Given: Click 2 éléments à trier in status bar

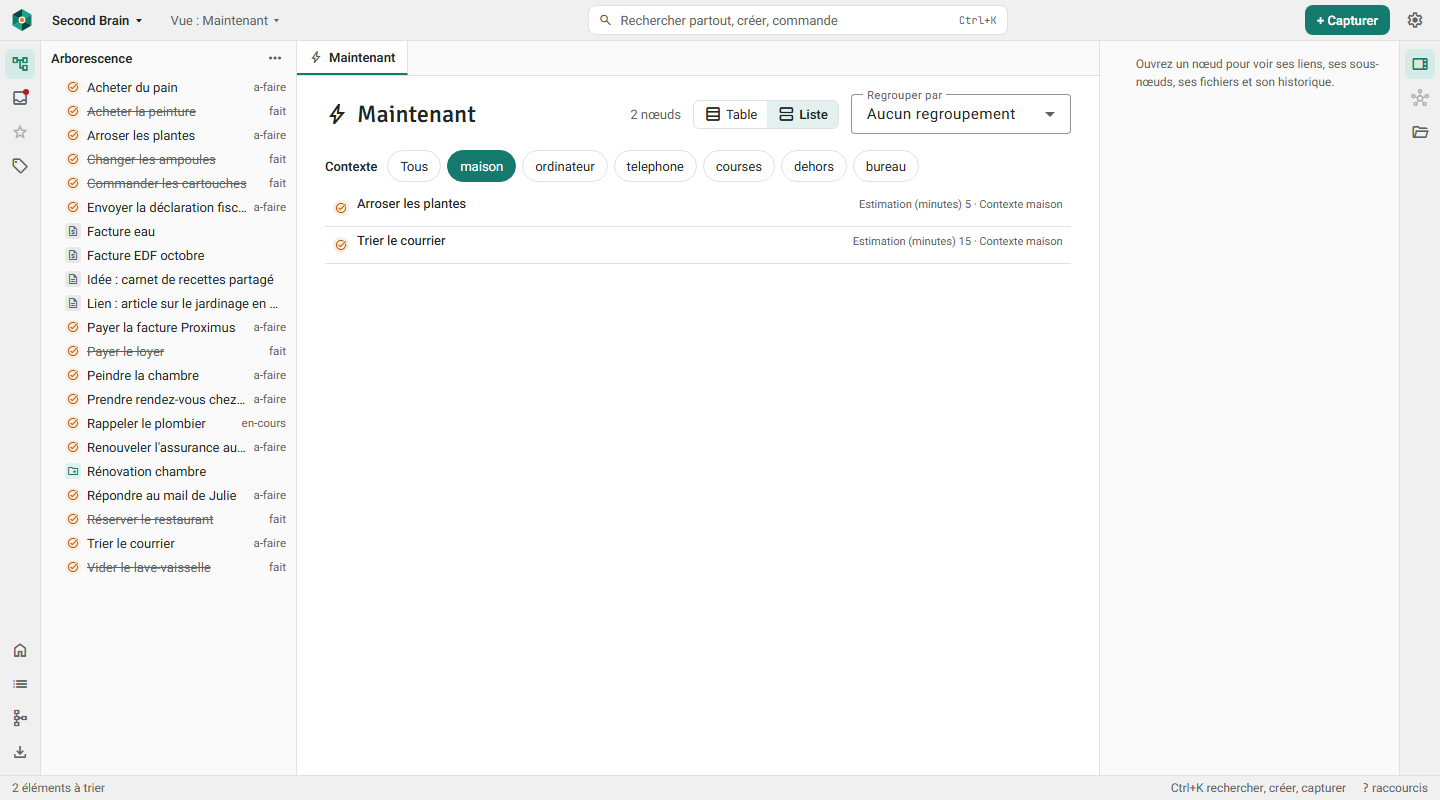Looking at the screenshot, I should click(x=58, y=788).
